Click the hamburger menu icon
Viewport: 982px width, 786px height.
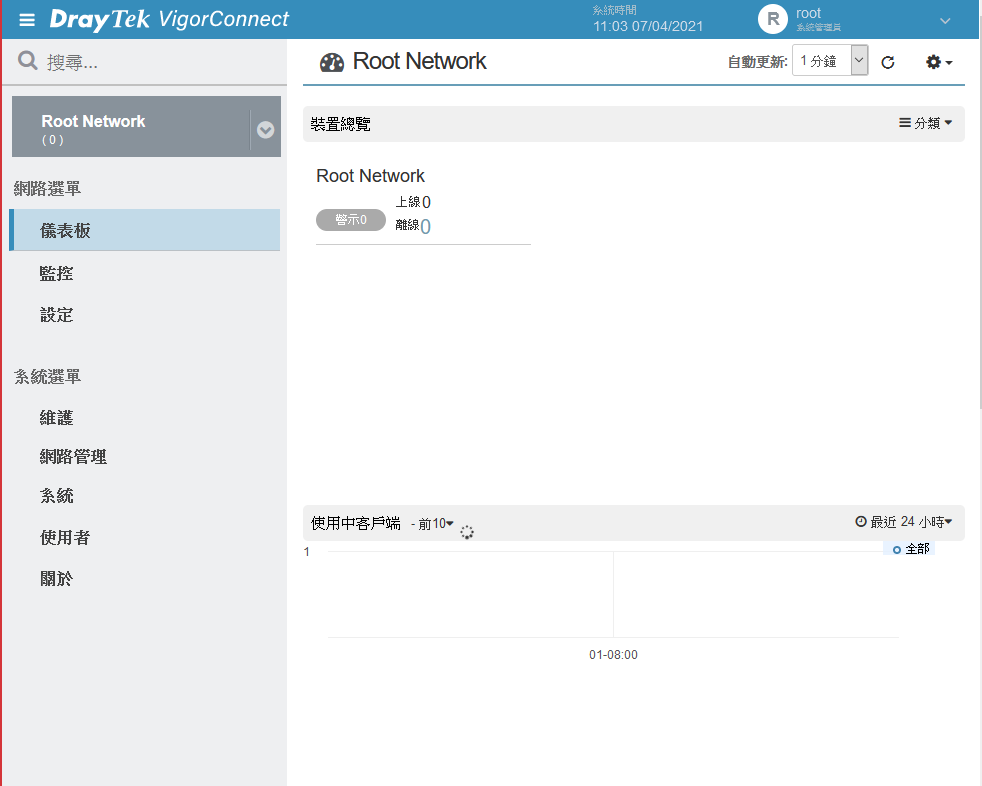(x=27, y=20)
